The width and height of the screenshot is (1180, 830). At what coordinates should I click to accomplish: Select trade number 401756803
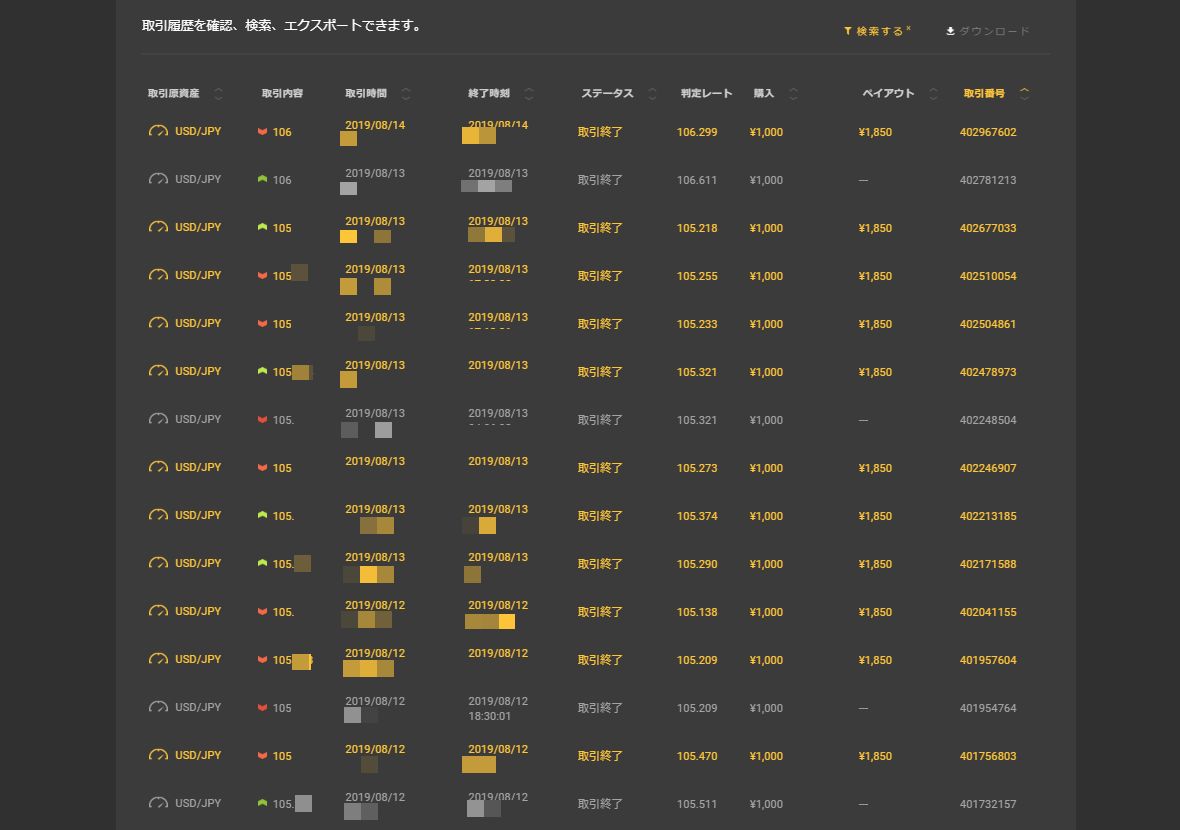(988, 756)
